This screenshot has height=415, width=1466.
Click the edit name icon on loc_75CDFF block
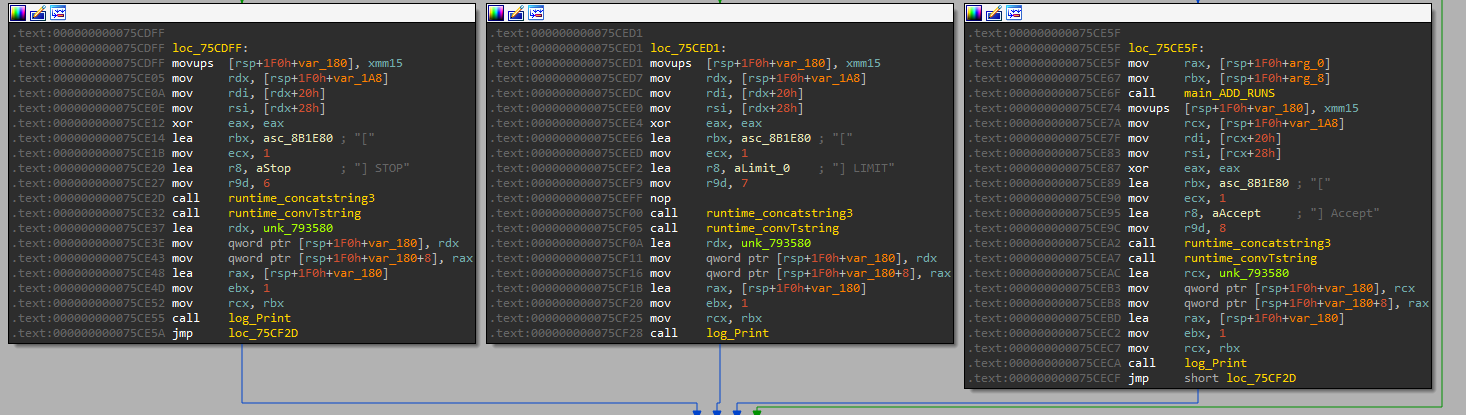(x=38, y=13)
